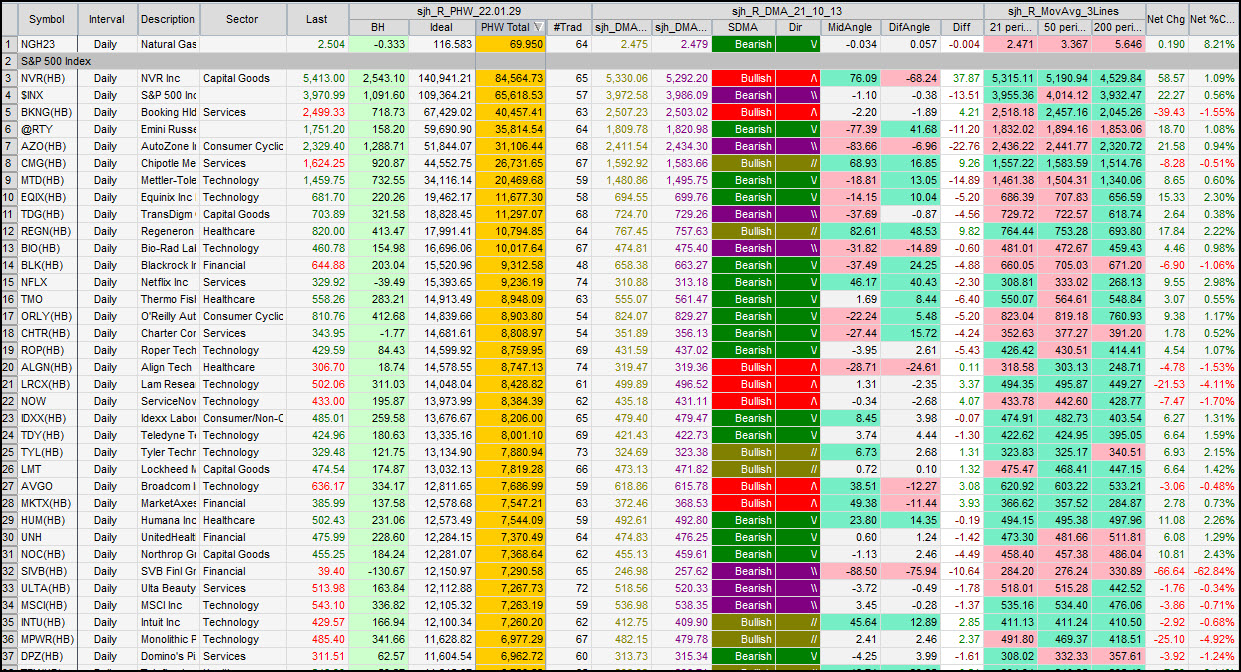This screenshot has height=672, width=1241.
Task: Select the sjh_R_PHW_22.01.29 indicator group header
Action: pos(470,11)
